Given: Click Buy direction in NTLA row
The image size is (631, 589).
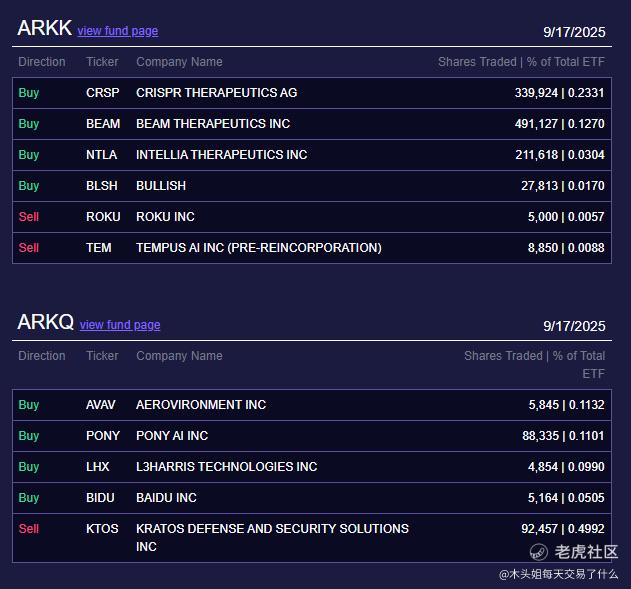Looking at the screenshot, I should [x=29, y=155].
